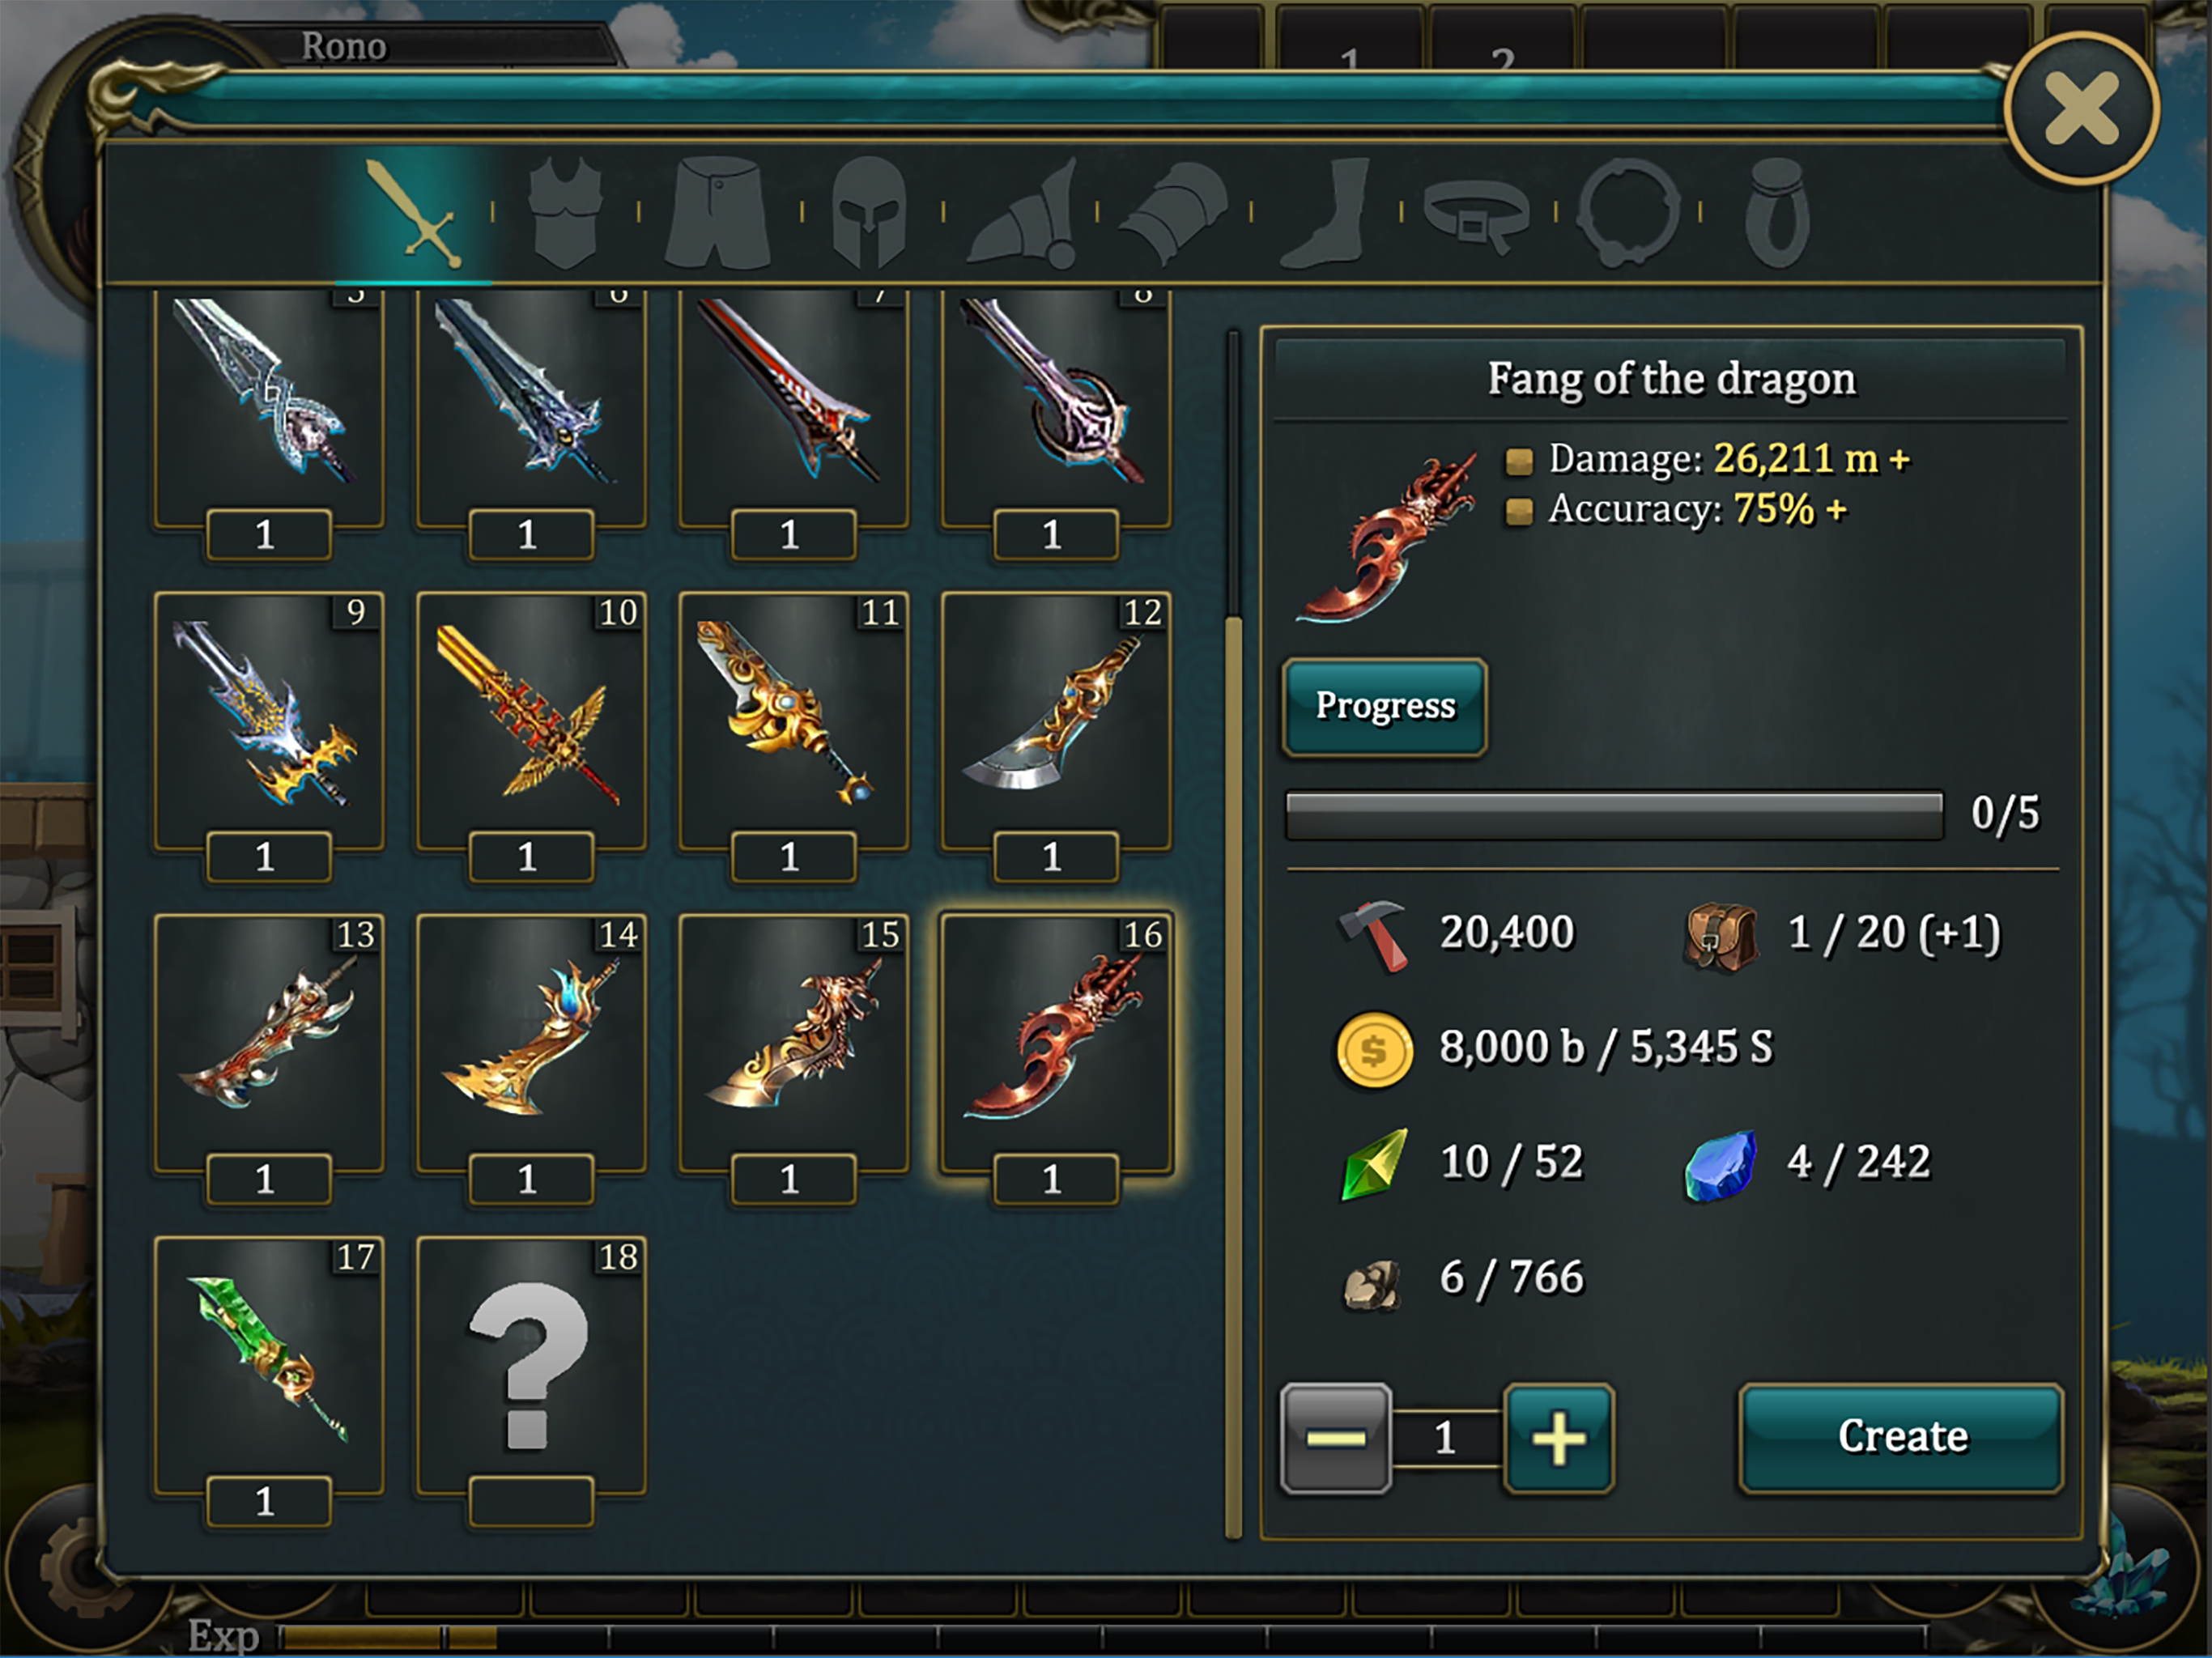Screen dimensions: 2212x1658
Task: Click the Create button
Action: 1901,1437
